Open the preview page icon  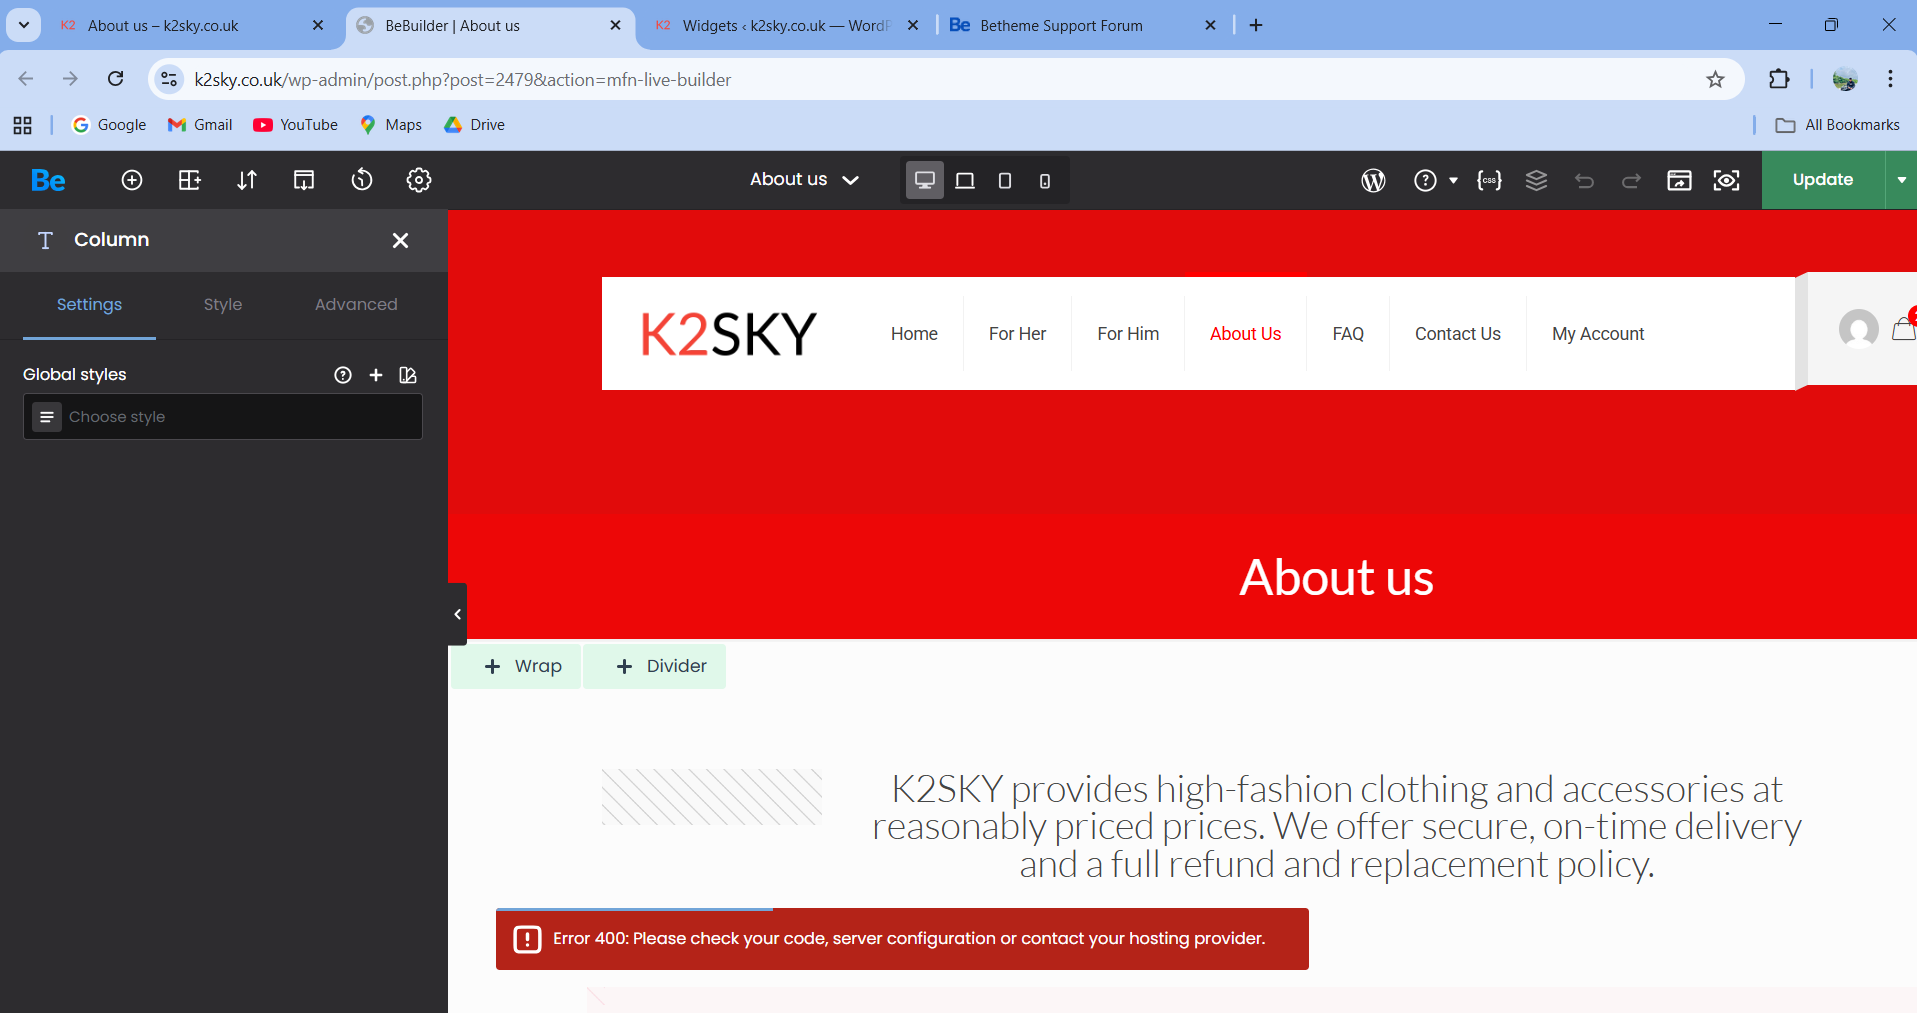point(1679,180)
